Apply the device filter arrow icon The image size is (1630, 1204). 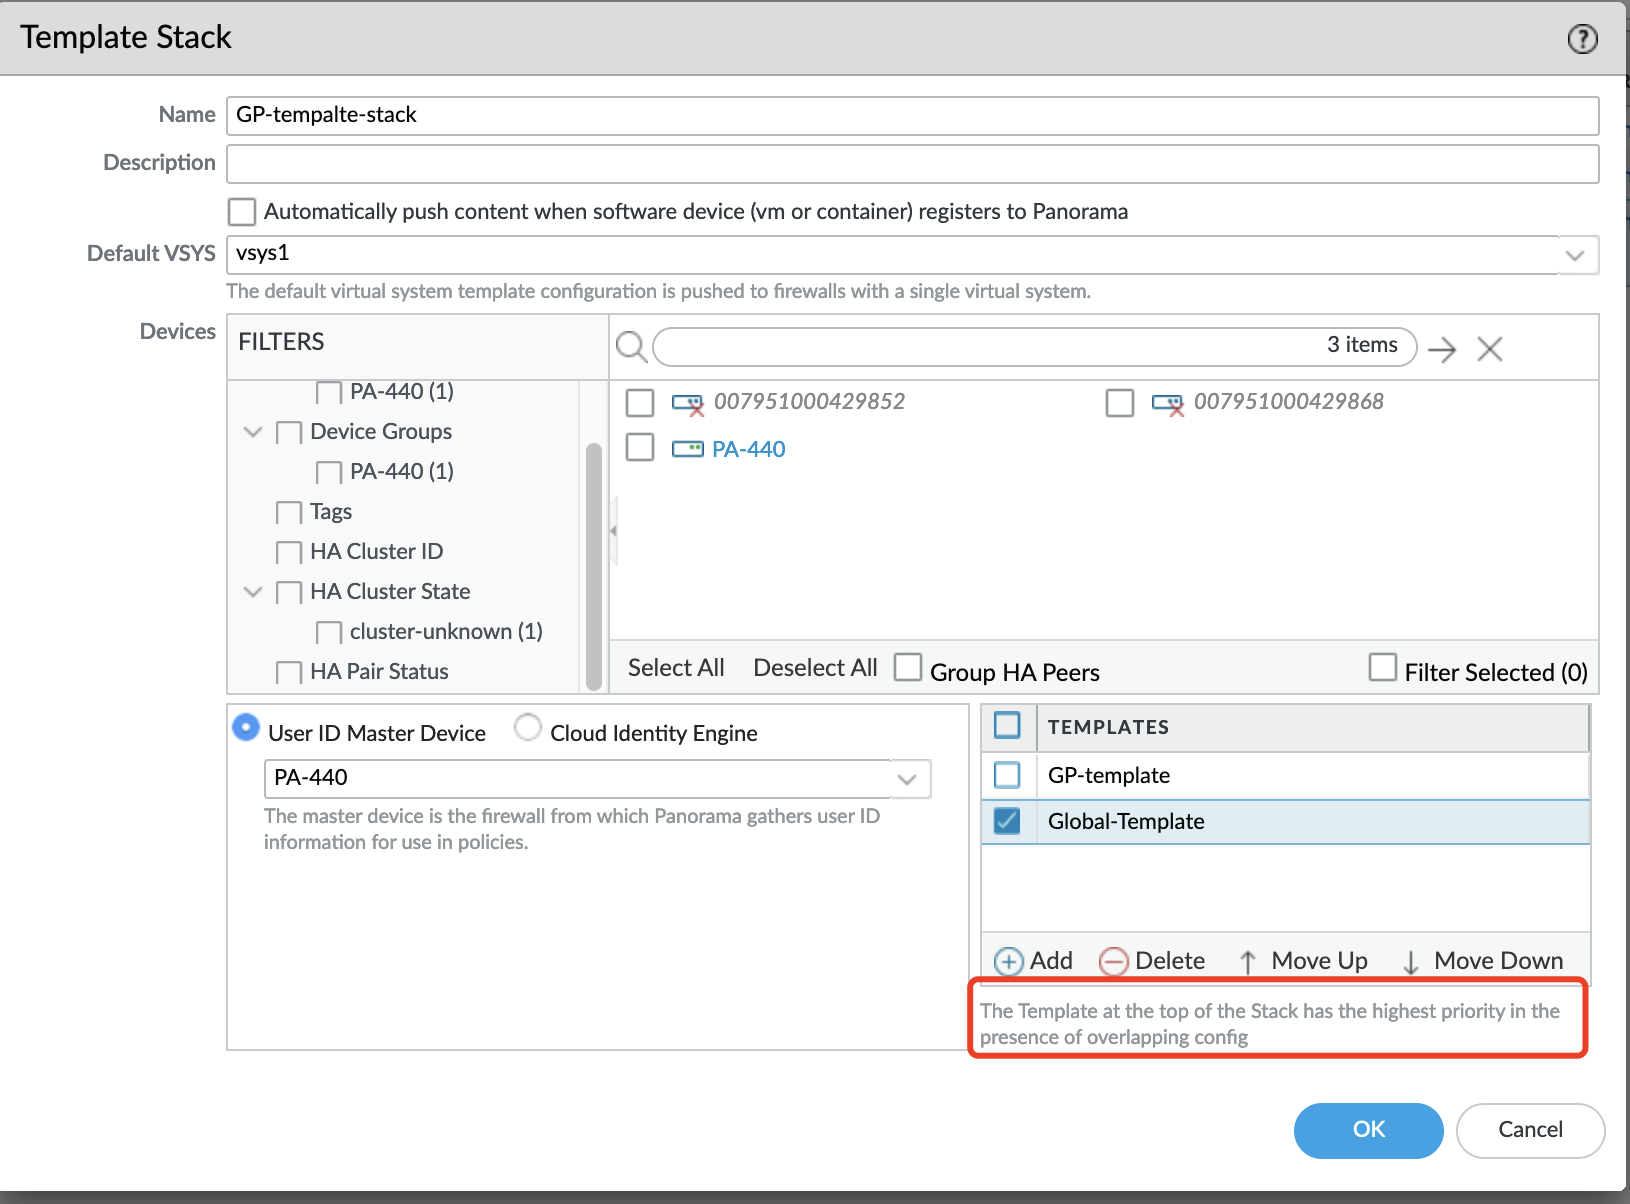click(x=1441, y=349)
